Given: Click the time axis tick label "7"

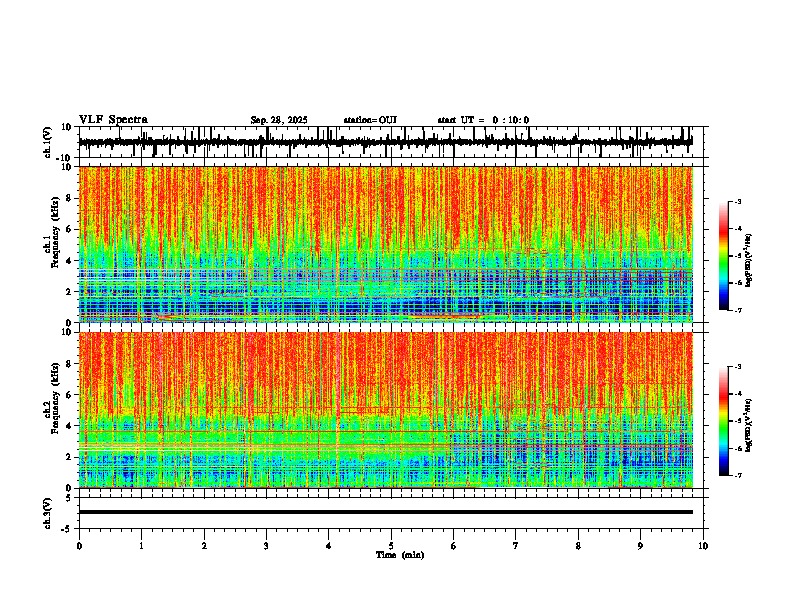Looking at the screenshot, I should (x=516, y=546).
